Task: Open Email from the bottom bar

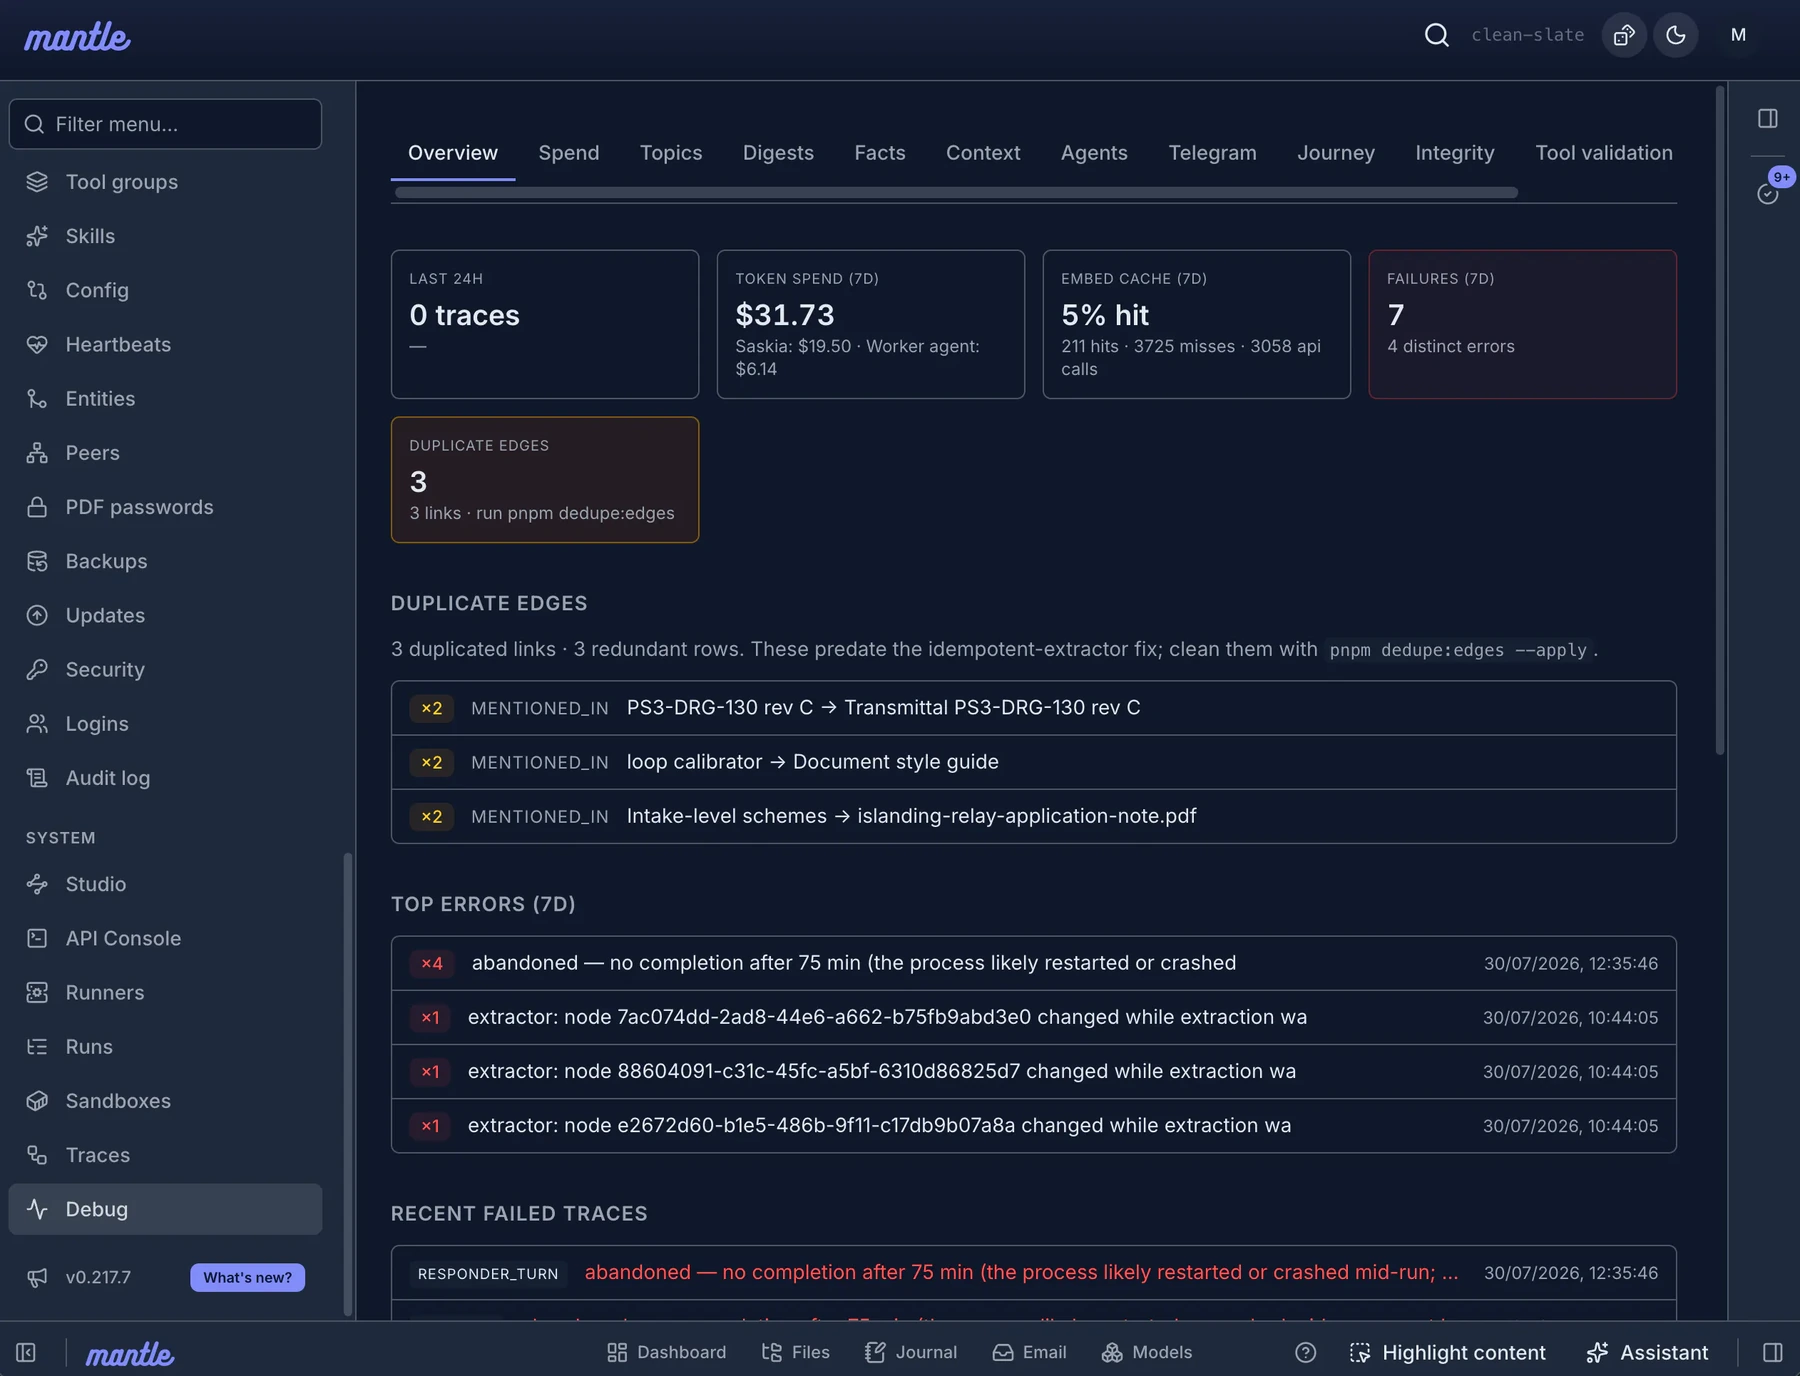Action: (x=1030, y=1352)
